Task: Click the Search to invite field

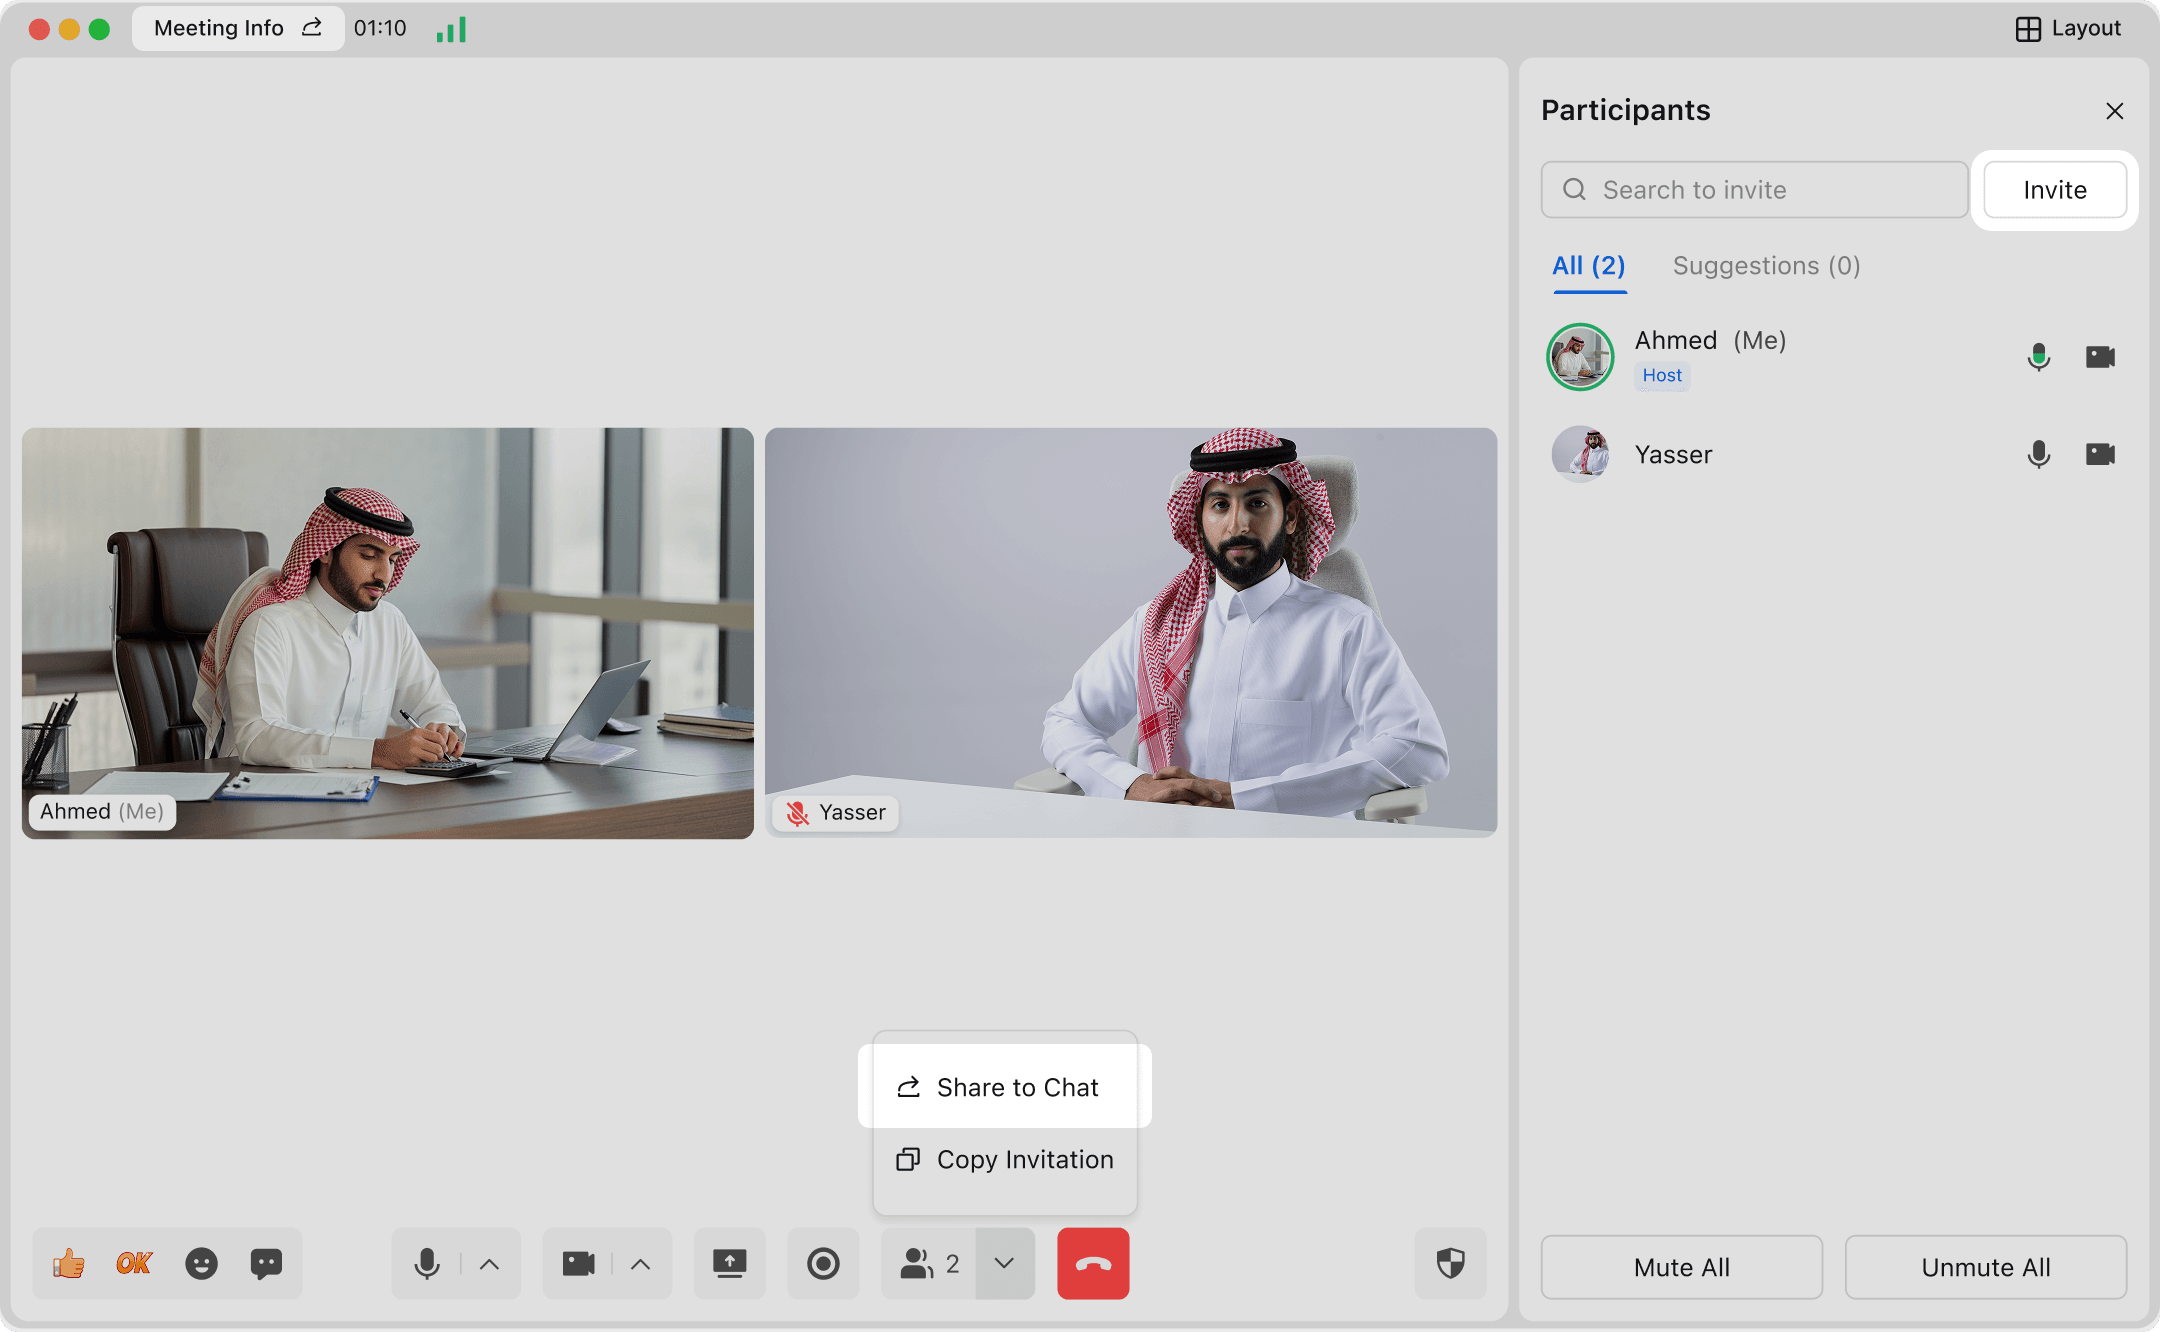Action: [x=1755, y=190]
